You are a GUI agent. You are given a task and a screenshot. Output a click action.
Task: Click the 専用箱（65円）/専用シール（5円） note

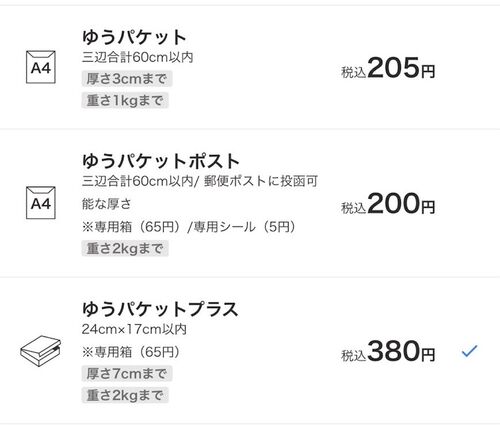(x=189, y=227)
